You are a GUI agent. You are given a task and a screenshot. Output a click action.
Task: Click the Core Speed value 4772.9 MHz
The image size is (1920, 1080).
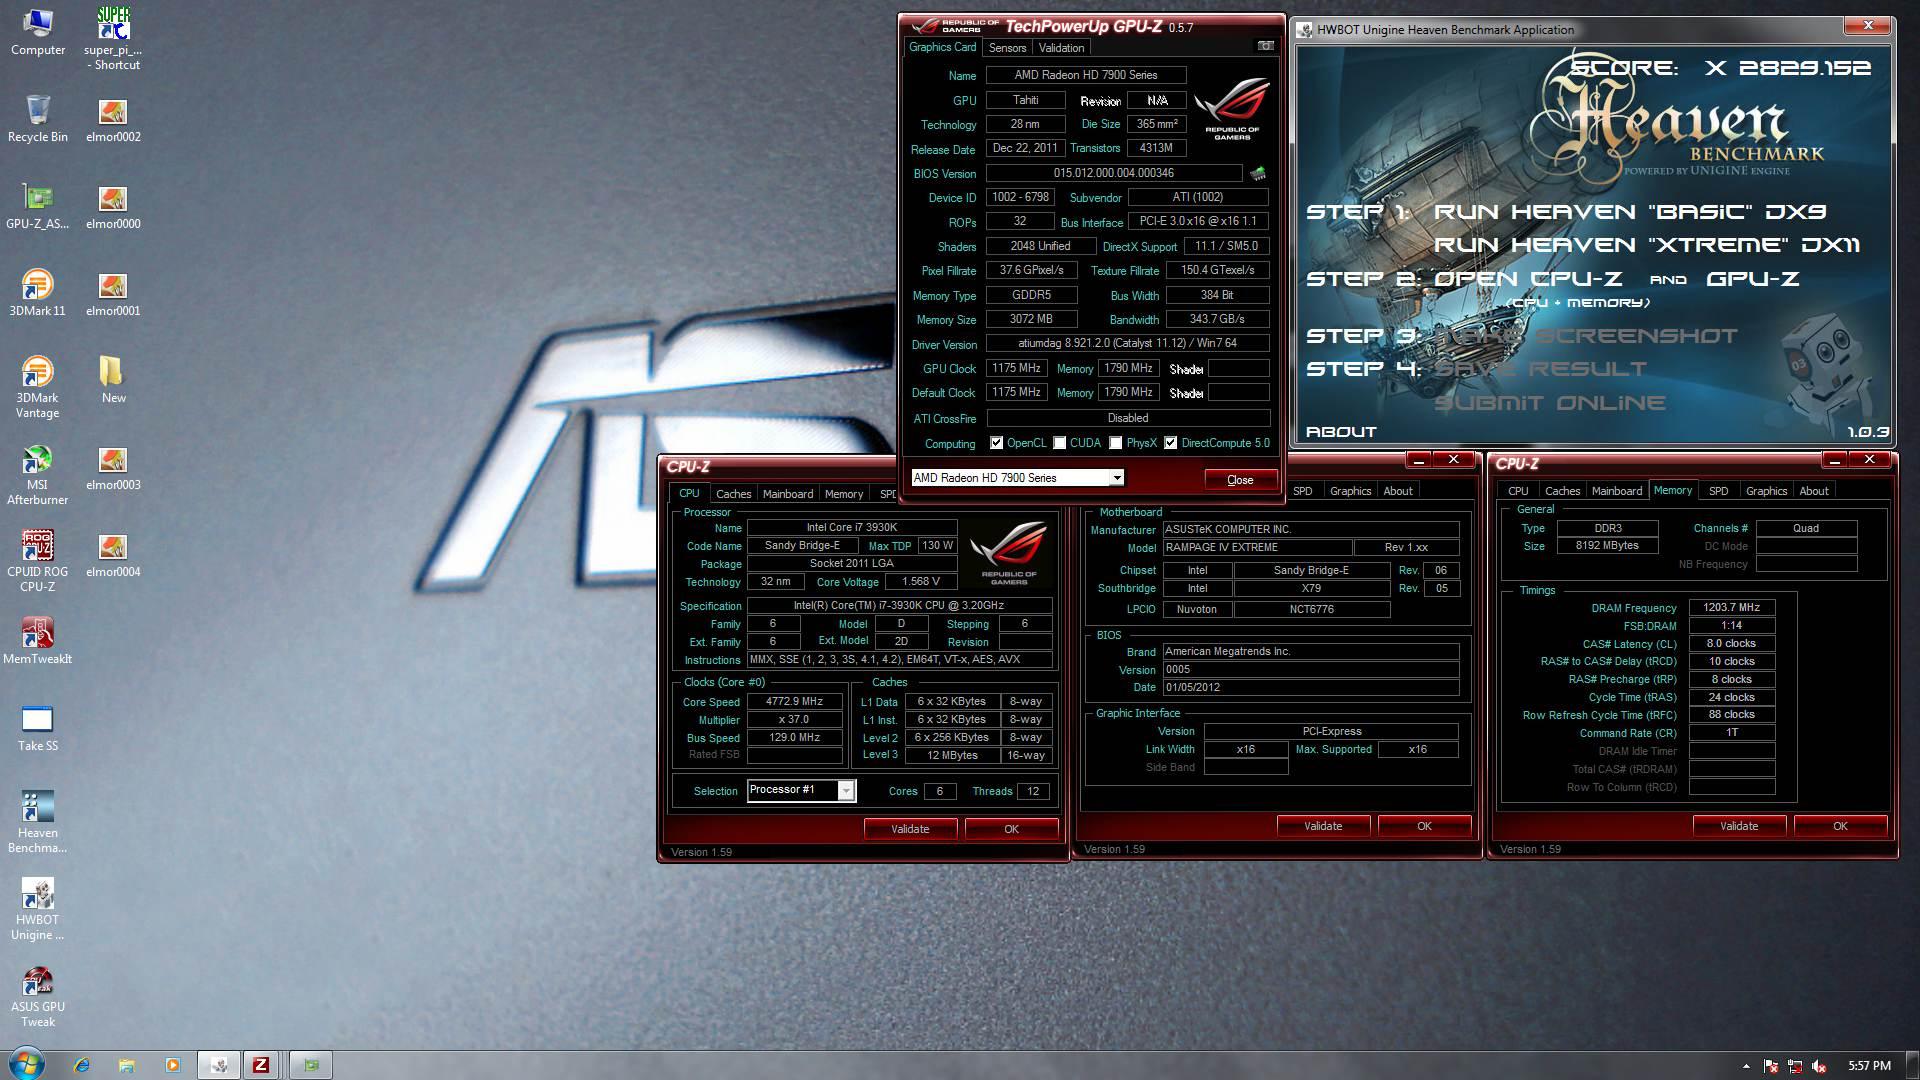pos(794,702)
